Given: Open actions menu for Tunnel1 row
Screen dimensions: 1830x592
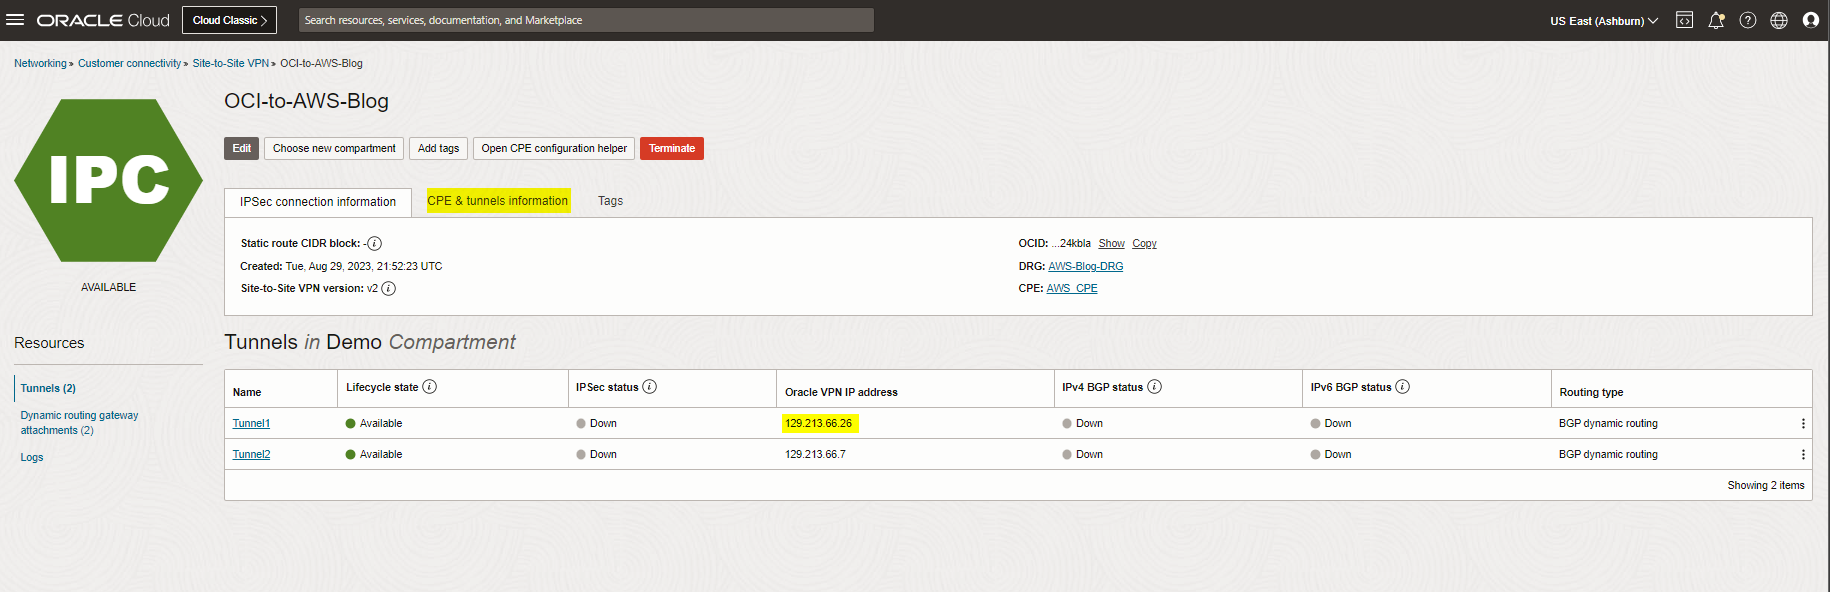Looking at the screenshot, I should point(1802,424).
